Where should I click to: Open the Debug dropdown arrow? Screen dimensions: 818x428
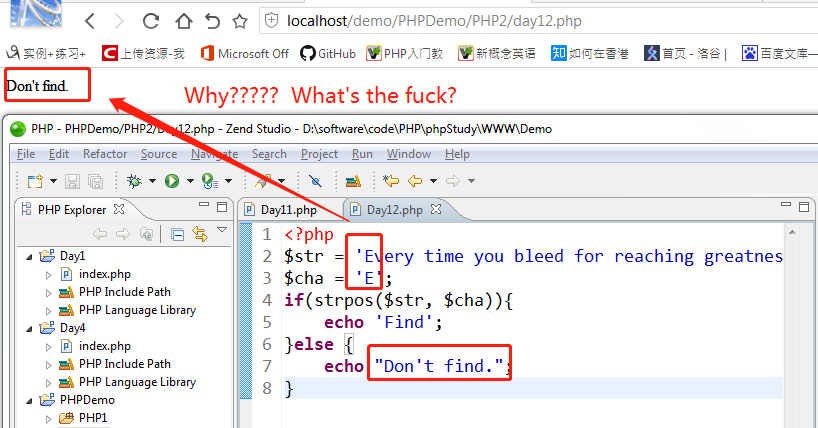[x=152, y=181]
